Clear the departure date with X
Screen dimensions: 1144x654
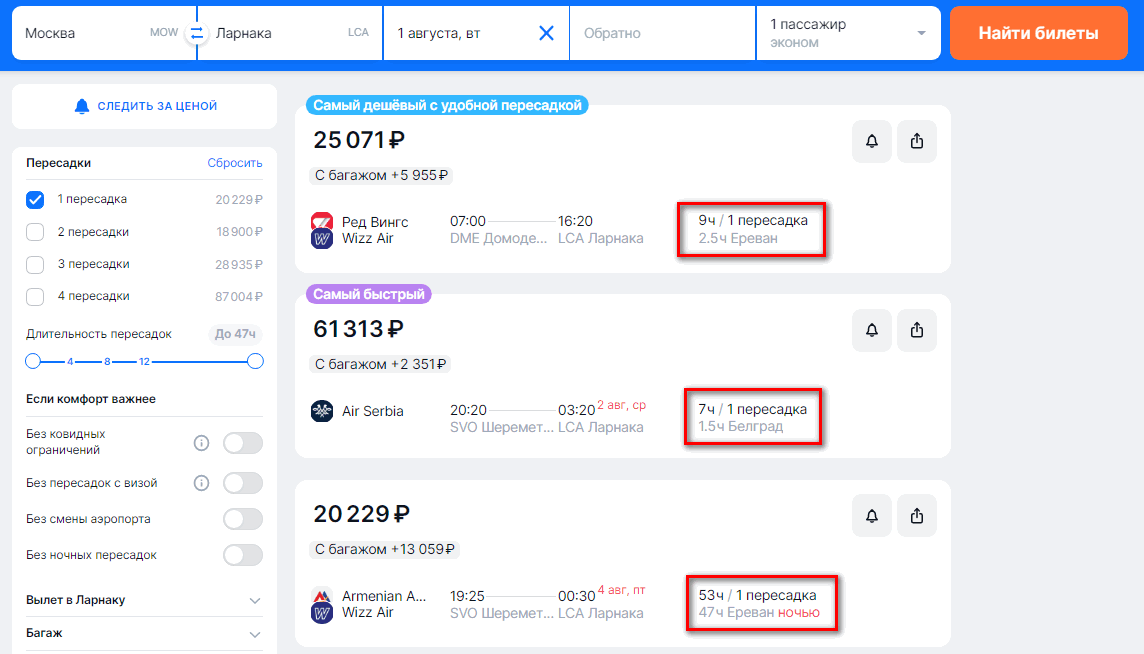[546, 33]
